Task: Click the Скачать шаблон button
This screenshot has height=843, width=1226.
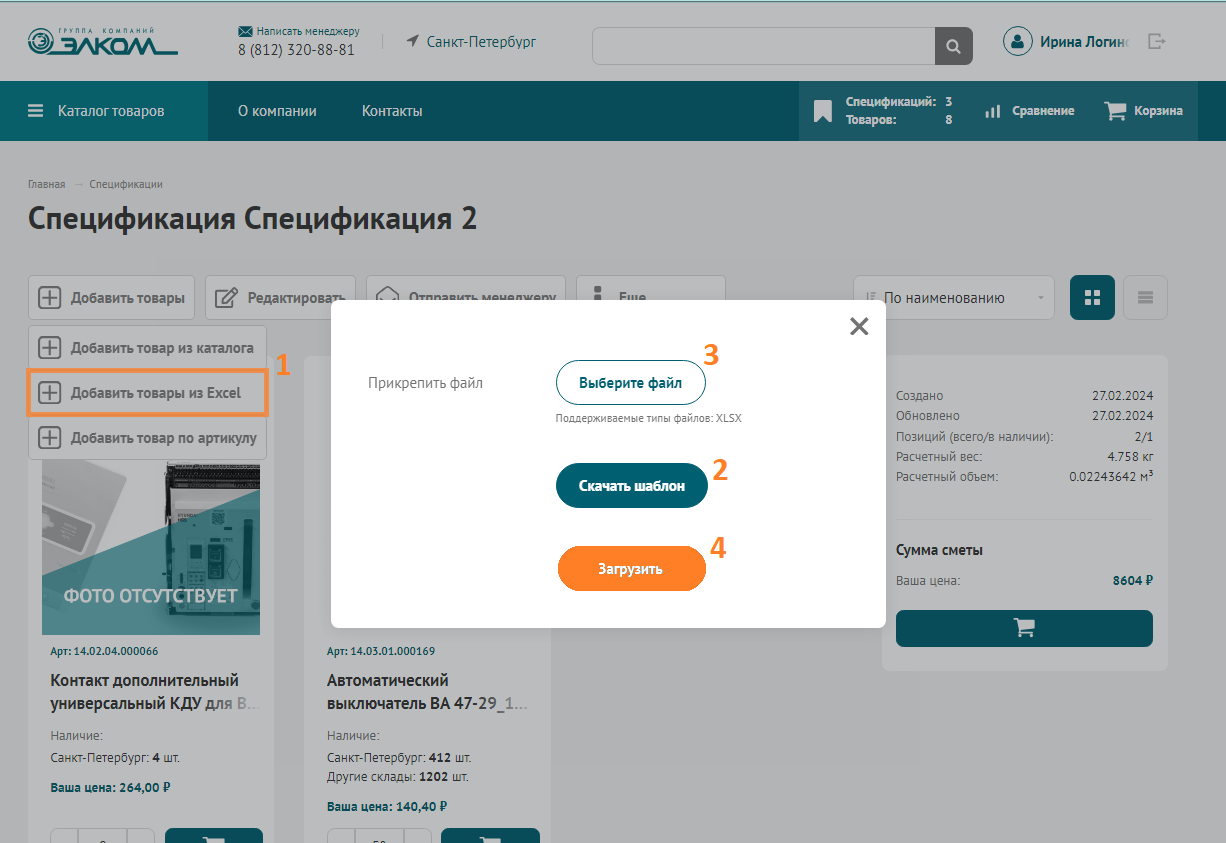Action: 631,486
